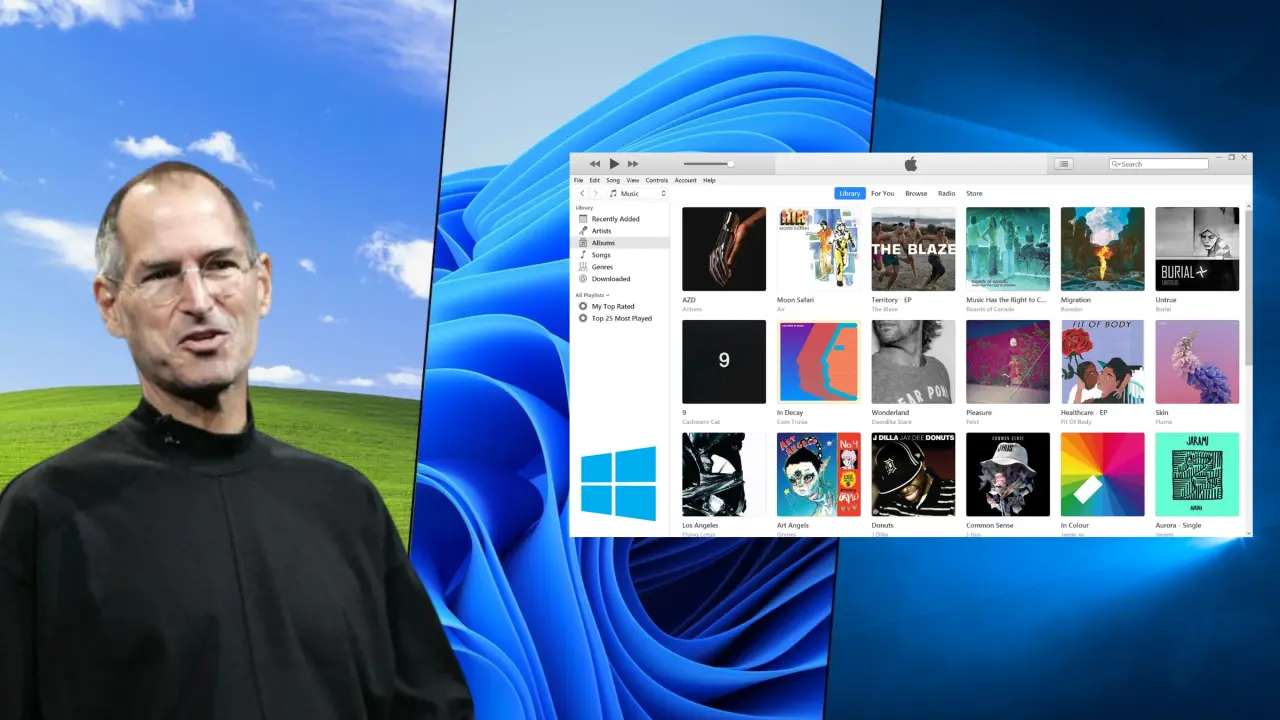The height and width of the screenshot is (720, 1280).
Task: Select Recently Added in the sidebar
Action: (614, 219)
